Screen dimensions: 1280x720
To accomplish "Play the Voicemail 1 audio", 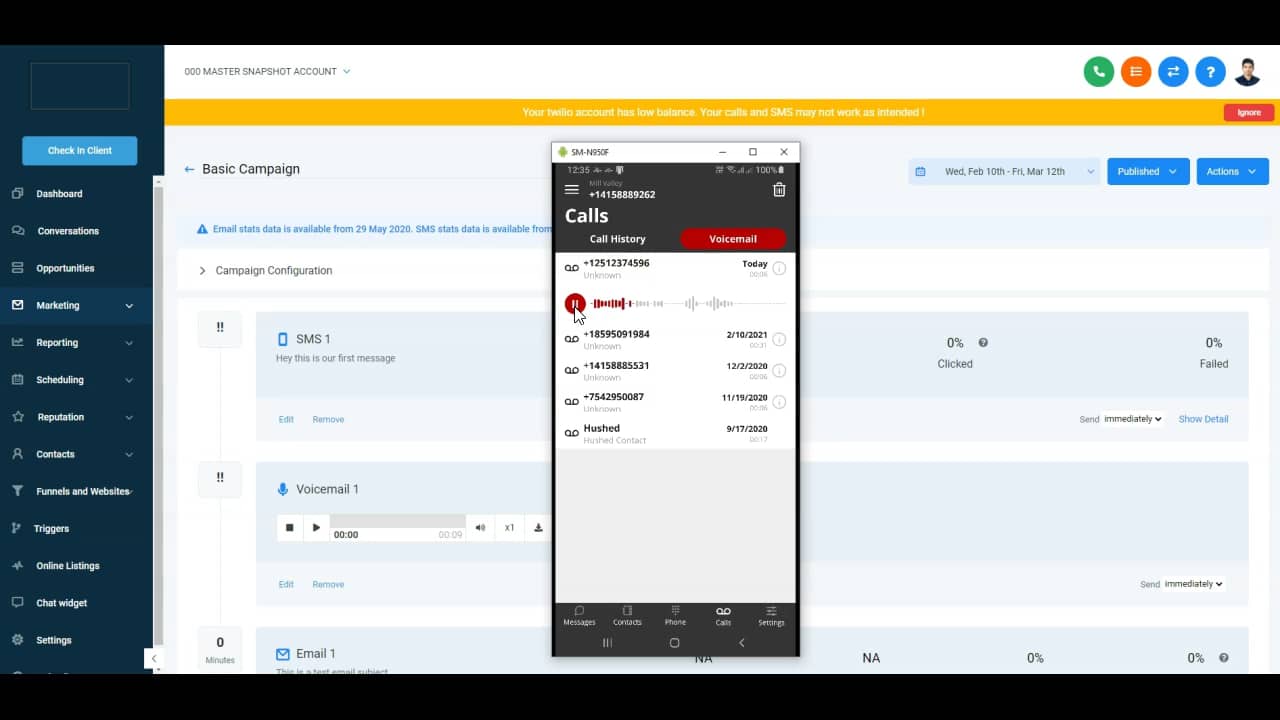I will 316,528.
